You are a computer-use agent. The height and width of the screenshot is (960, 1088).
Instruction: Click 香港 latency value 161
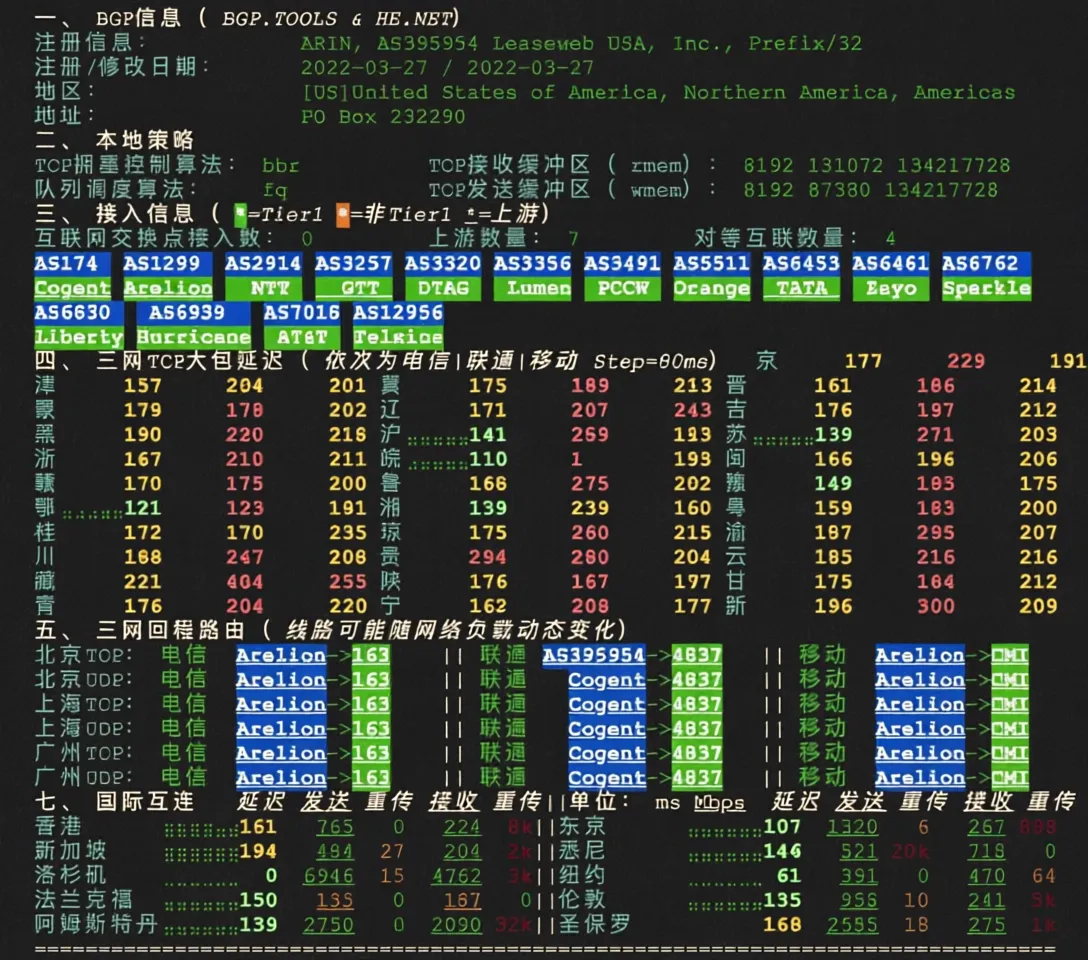coord(257,827)
